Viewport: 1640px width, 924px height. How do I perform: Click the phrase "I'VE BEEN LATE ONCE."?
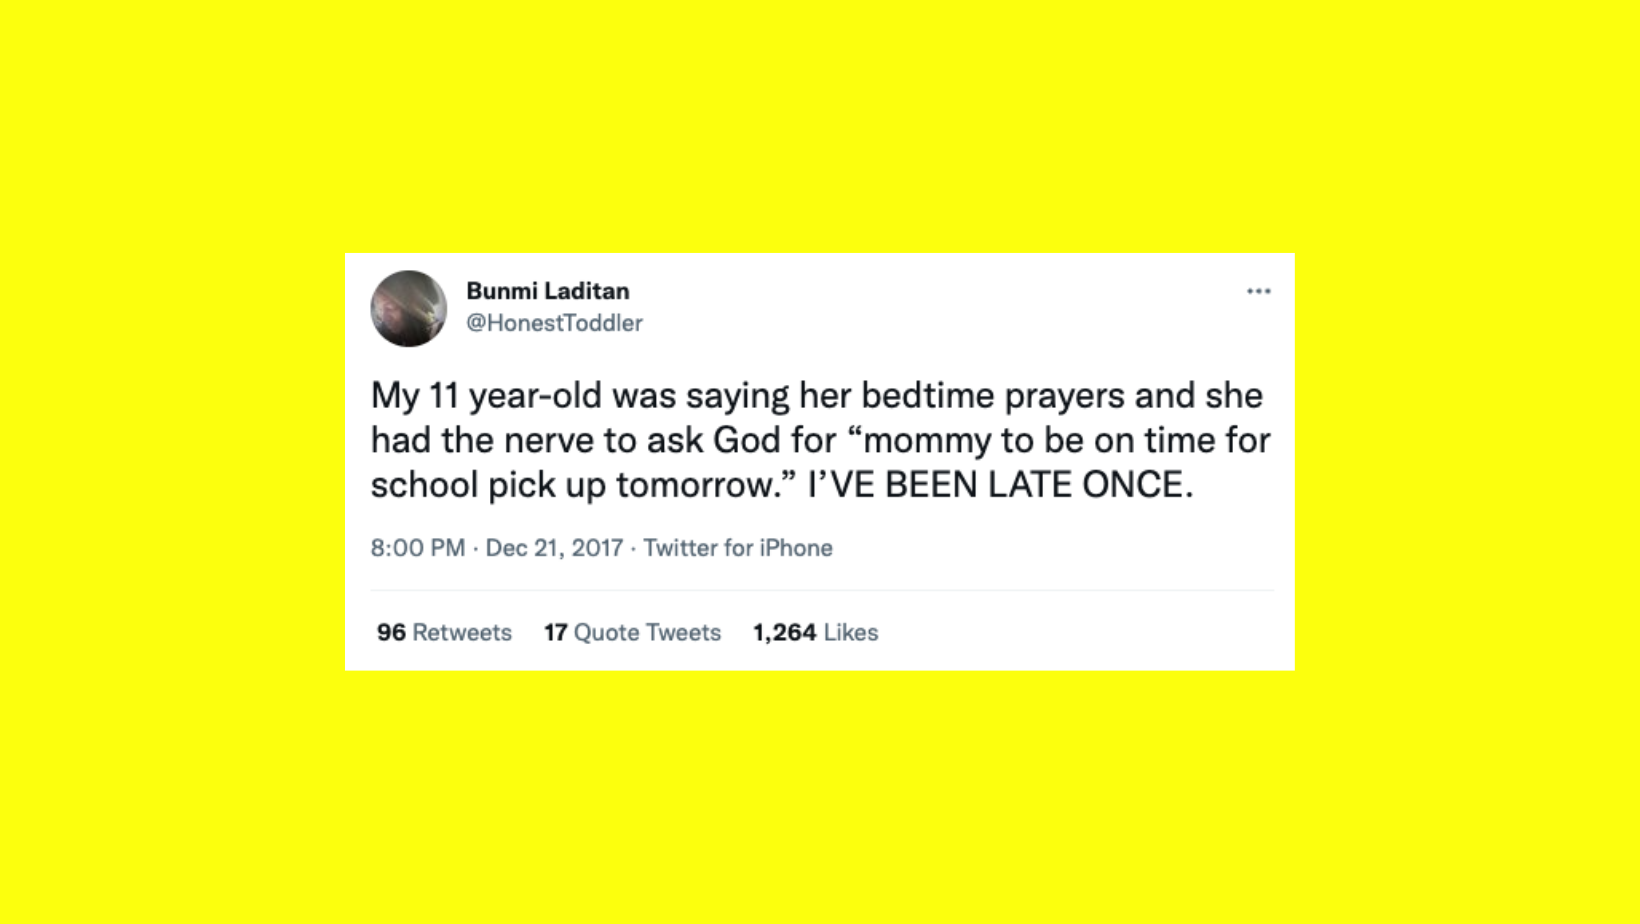1000,485
